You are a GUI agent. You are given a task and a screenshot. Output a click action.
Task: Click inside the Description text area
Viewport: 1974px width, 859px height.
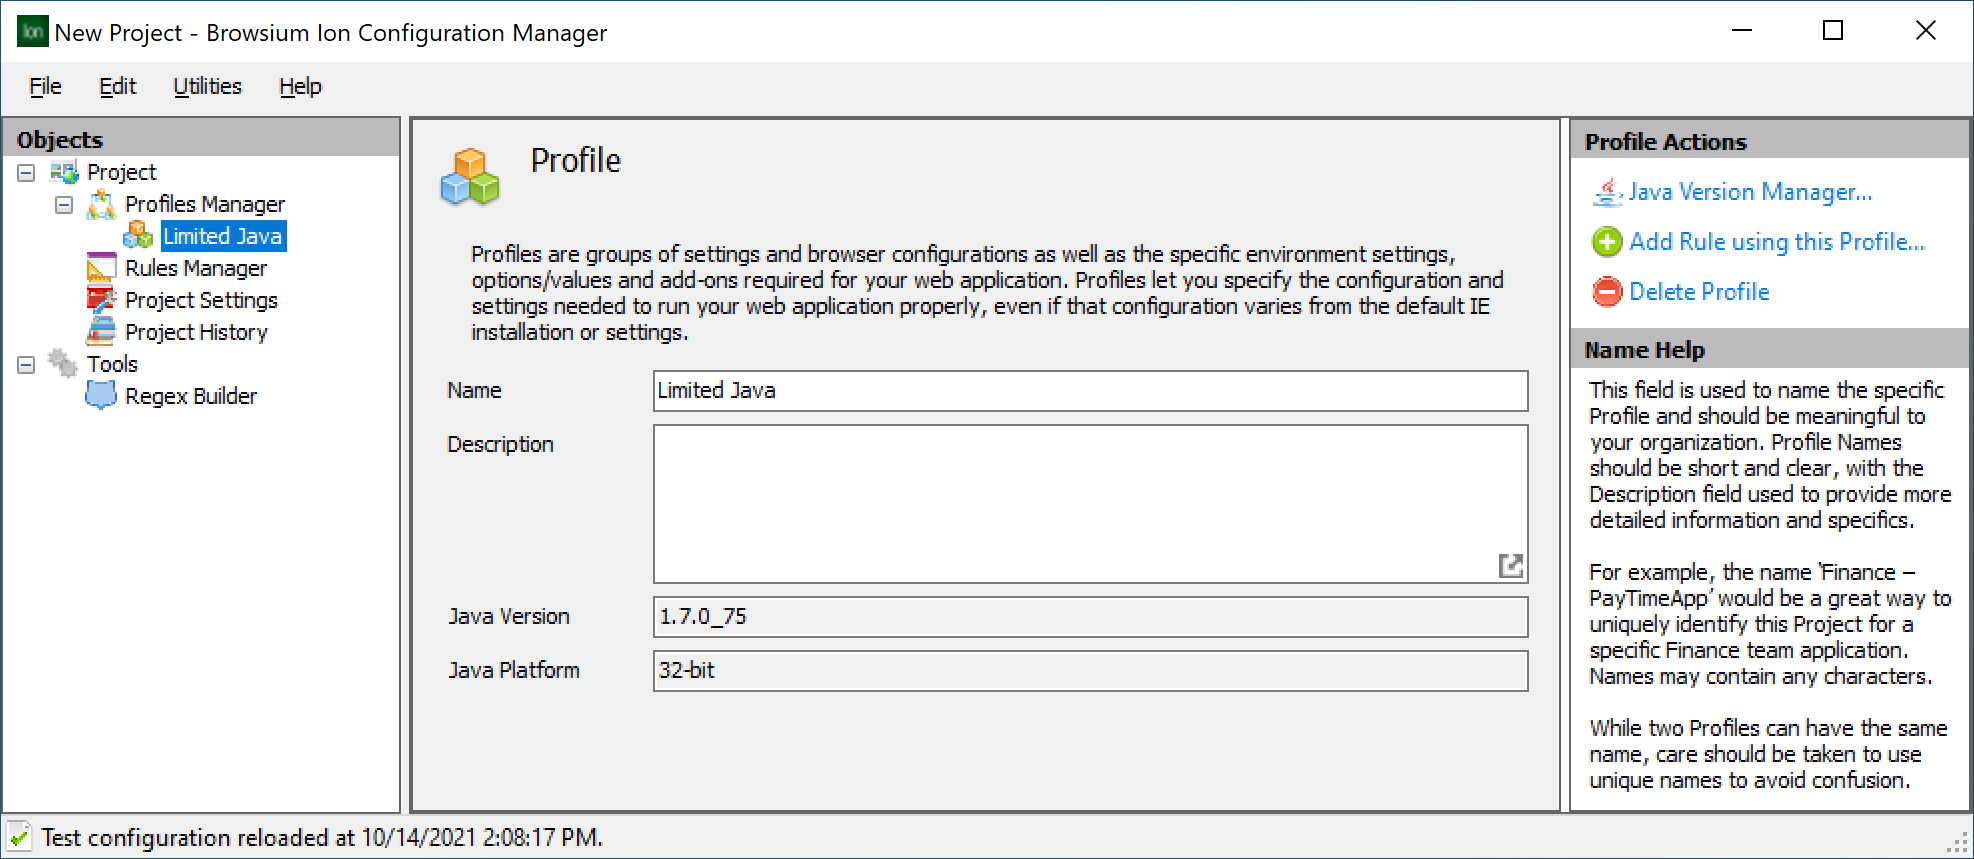pos(1090,504)
